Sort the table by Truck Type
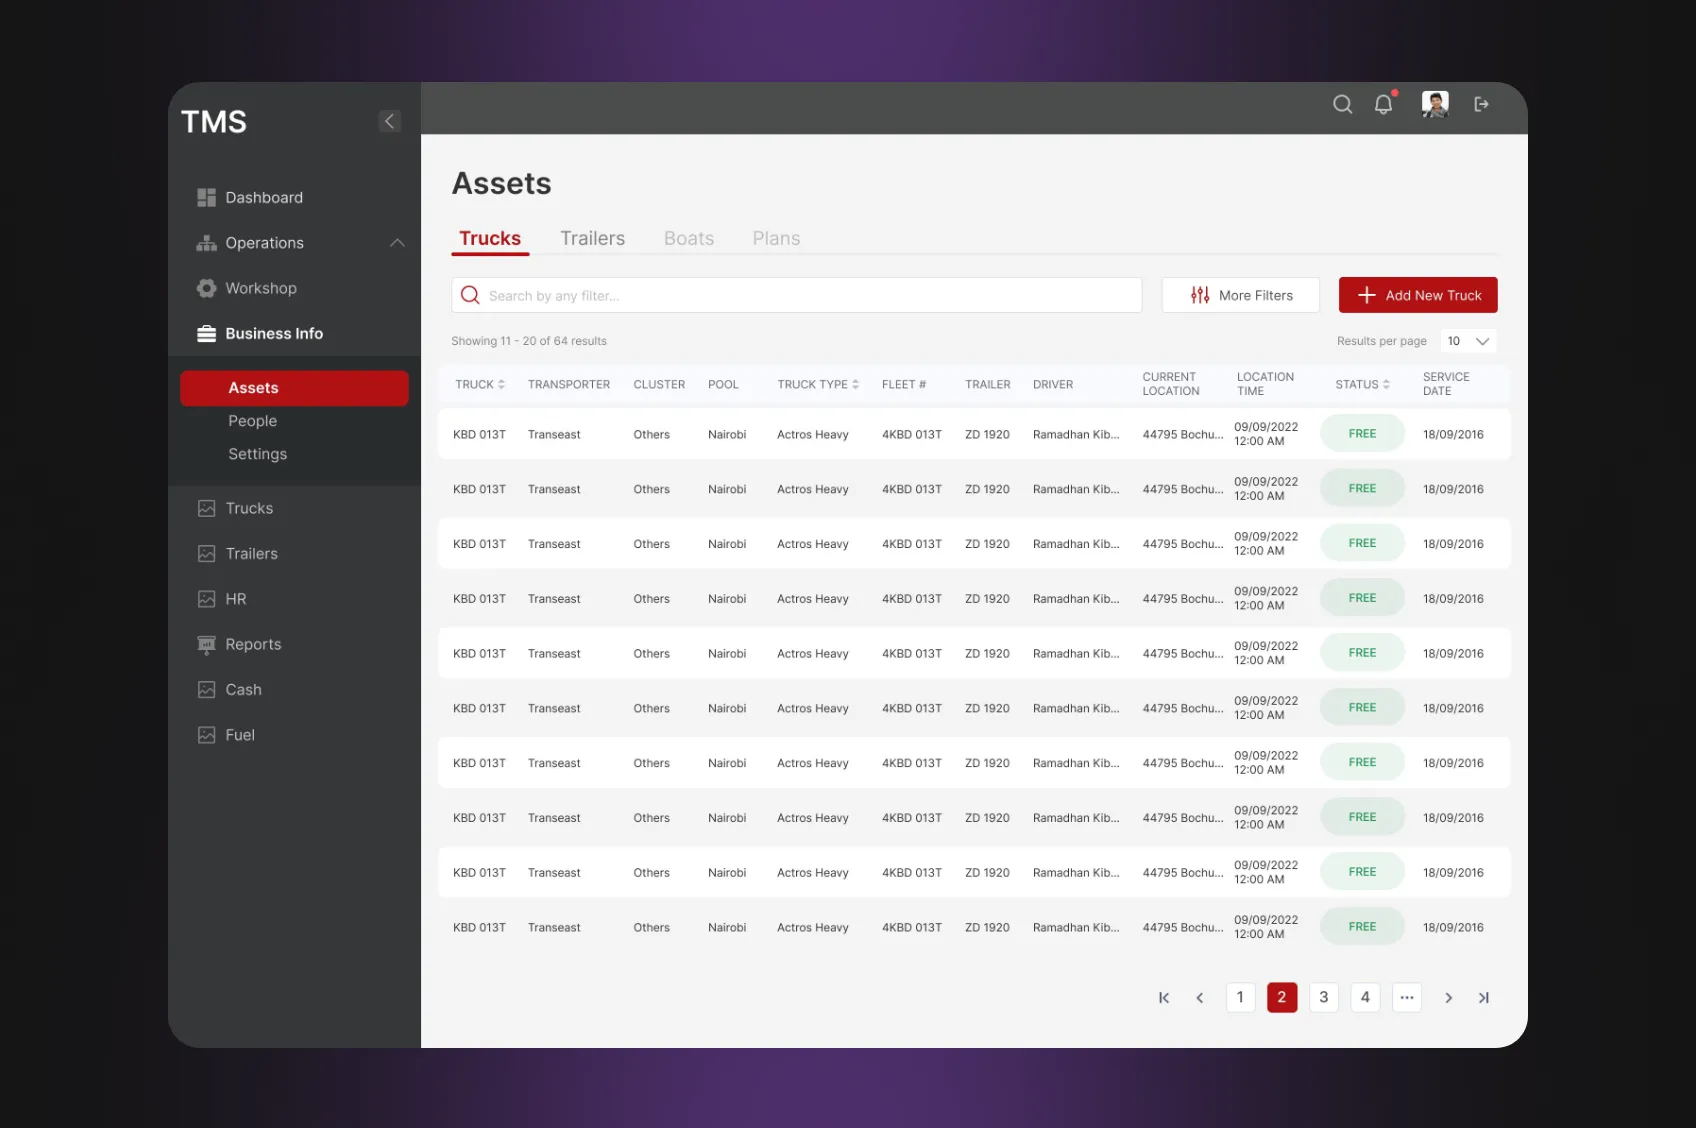The height and width of the screenshot is (1128, 1696). 818,384
